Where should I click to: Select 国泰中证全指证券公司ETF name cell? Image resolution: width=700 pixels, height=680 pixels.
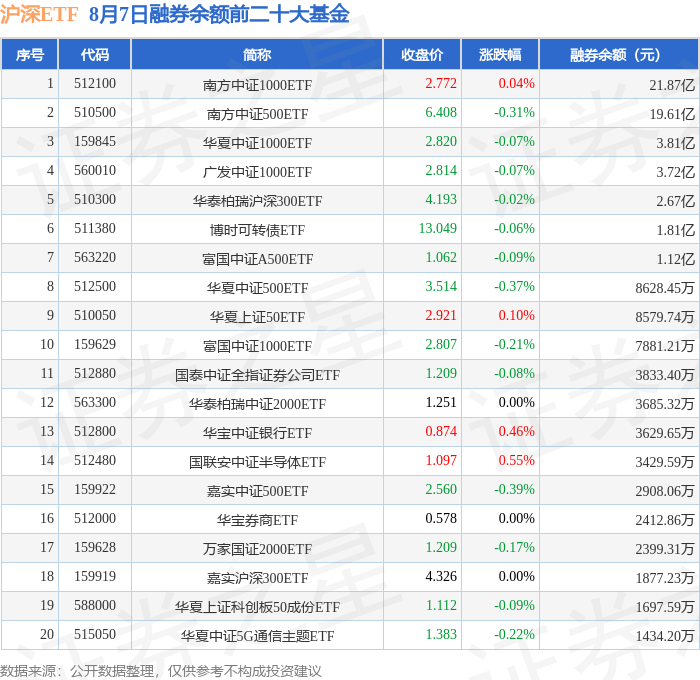257,375
